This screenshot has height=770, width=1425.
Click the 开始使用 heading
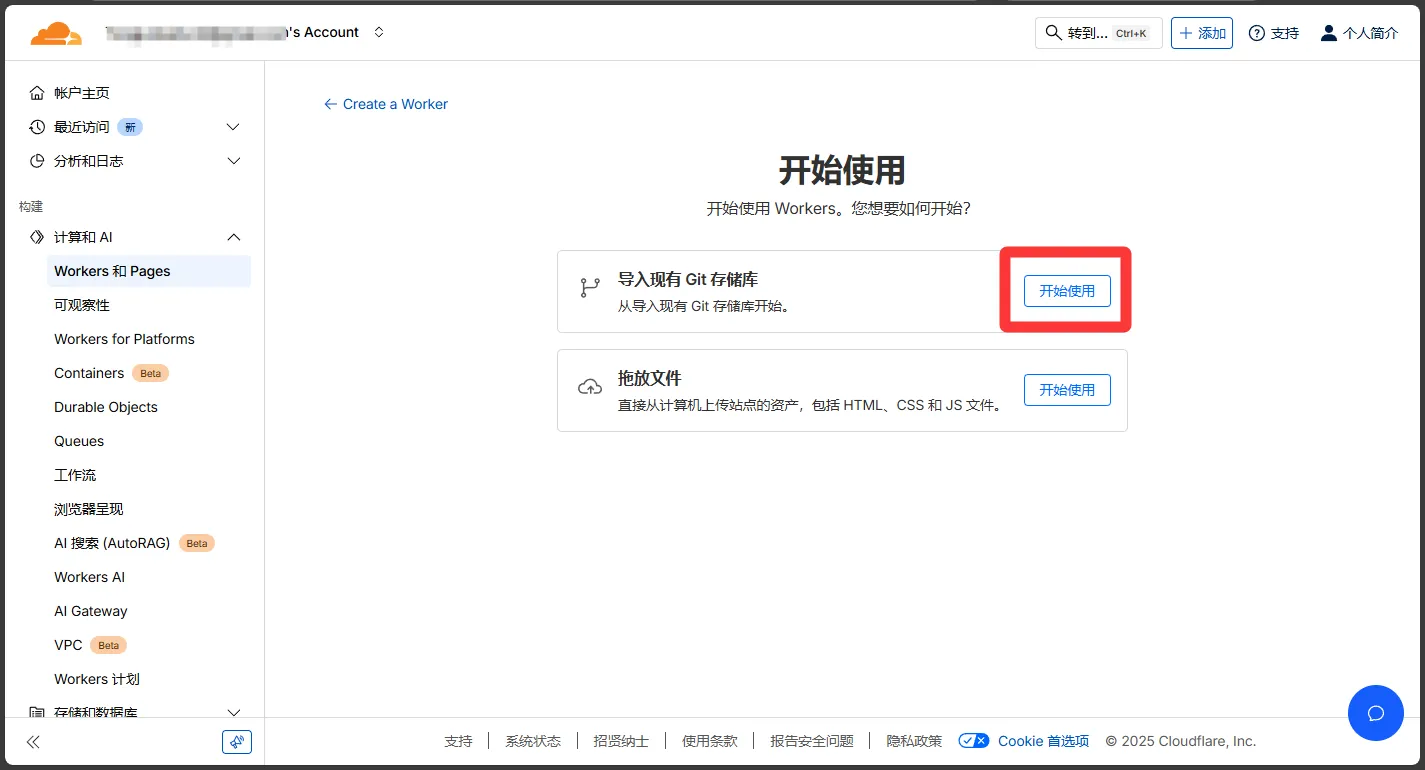click(x=842, y=171)
